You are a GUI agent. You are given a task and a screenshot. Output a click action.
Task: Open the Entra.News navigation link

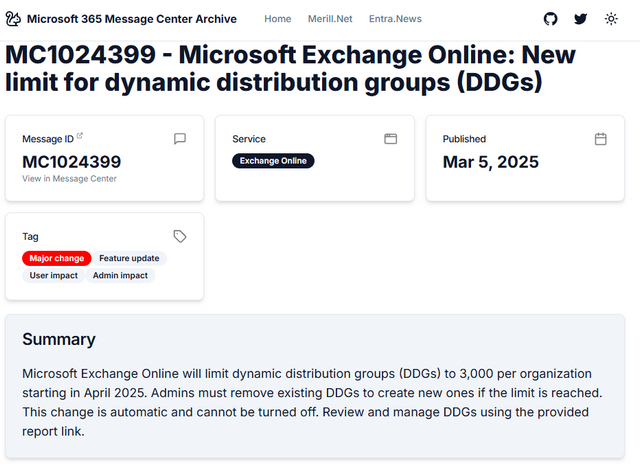tap(395, 19)
